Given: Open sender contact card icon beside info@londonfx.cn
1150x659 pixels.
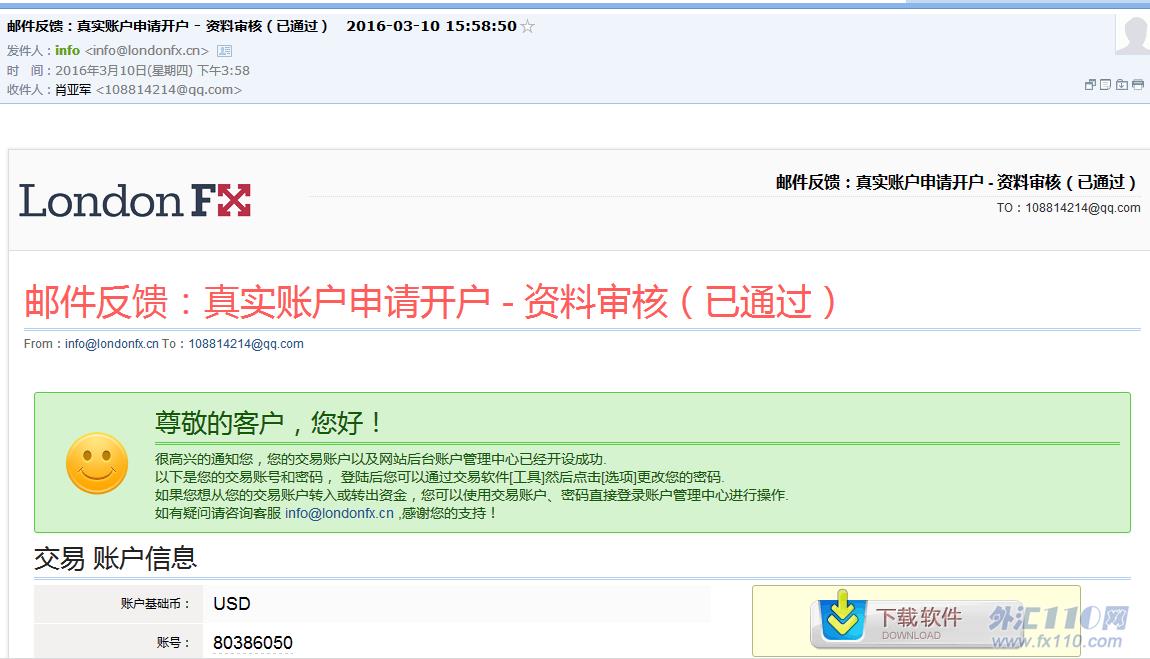Looking at the screenshot, I should 224,51.
